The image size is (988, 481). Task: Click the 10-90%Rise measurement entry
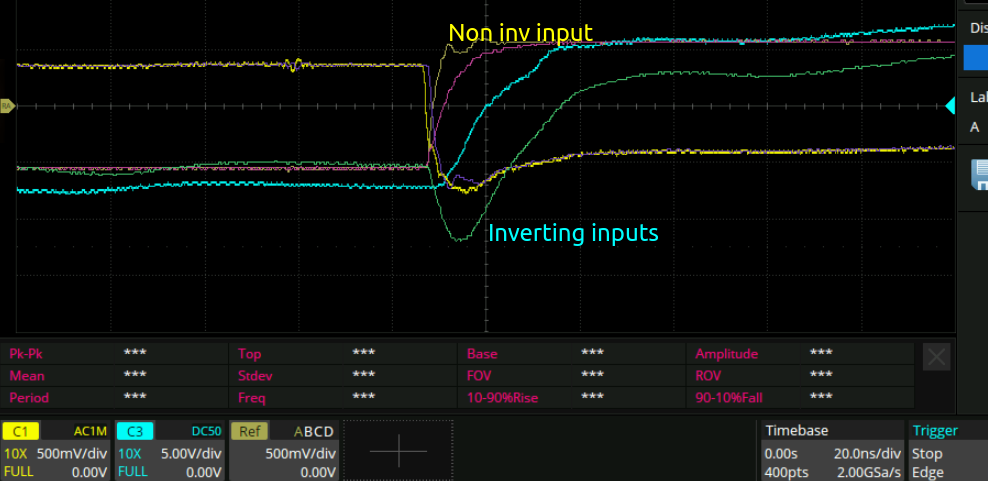502,397
